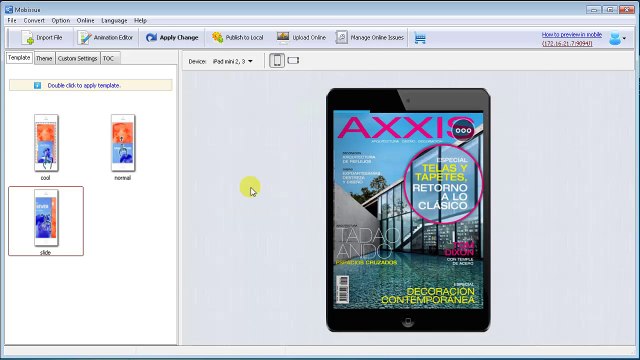Click the Mobissue app icon in title bar
The image size is (640, 360).
9,9
